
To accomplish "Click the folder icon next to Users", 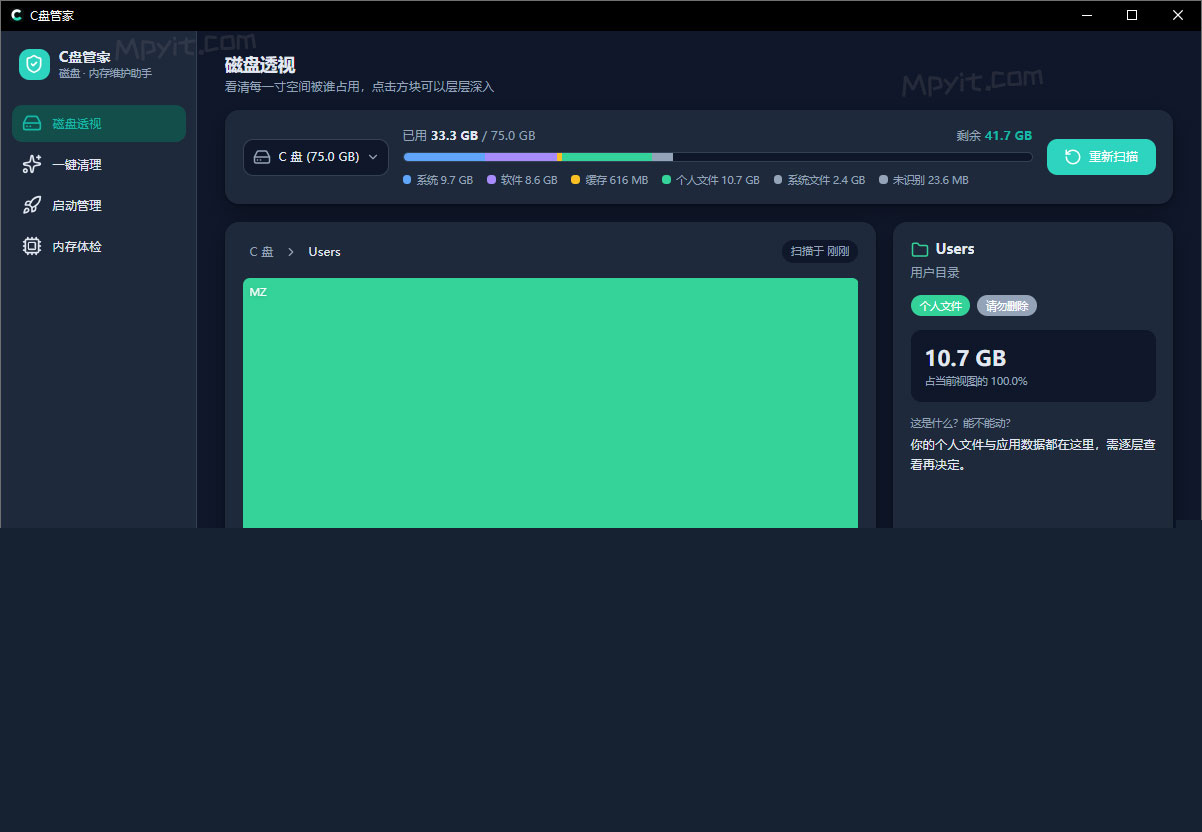I will pos(920,249).
